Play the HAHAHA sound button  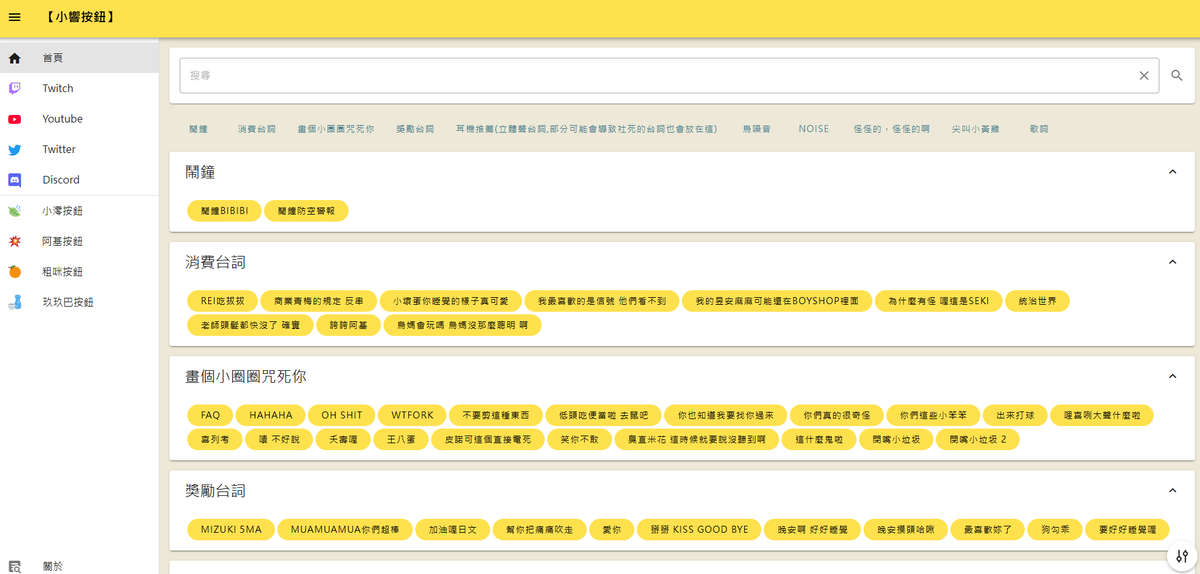(271, 415)
